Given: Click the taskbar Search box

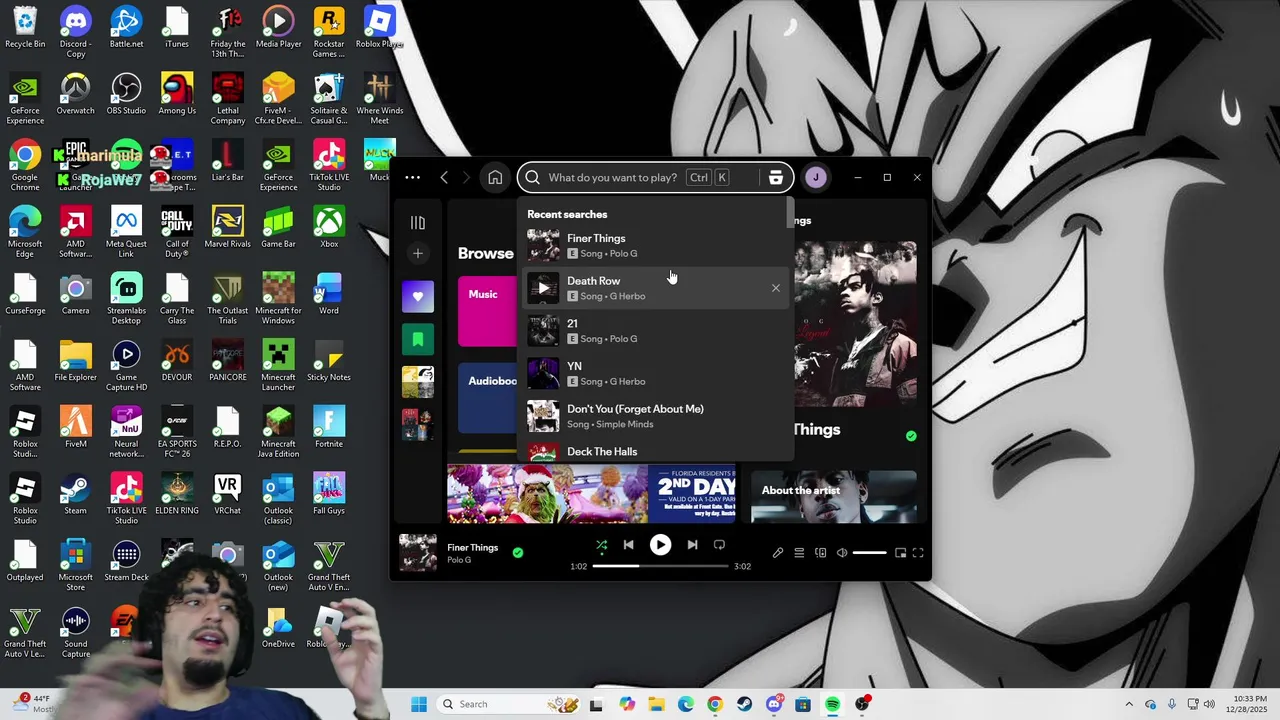Looking at the screenshot, I should click(x=509, y=704).
